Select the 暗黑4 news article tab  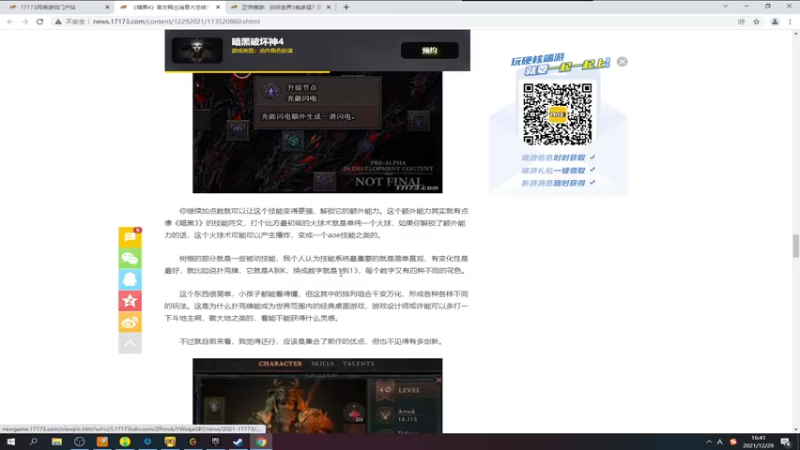[x=168, y=7]
